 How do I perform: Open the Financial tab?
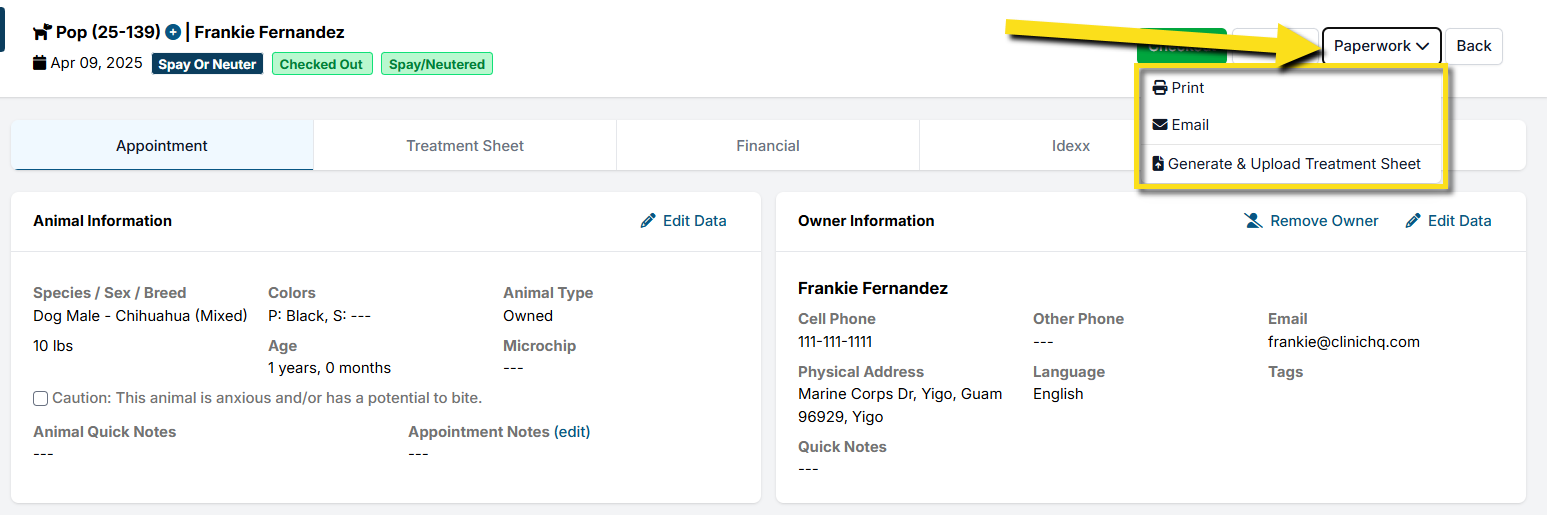pyautogui.click(x=768, y=146)
